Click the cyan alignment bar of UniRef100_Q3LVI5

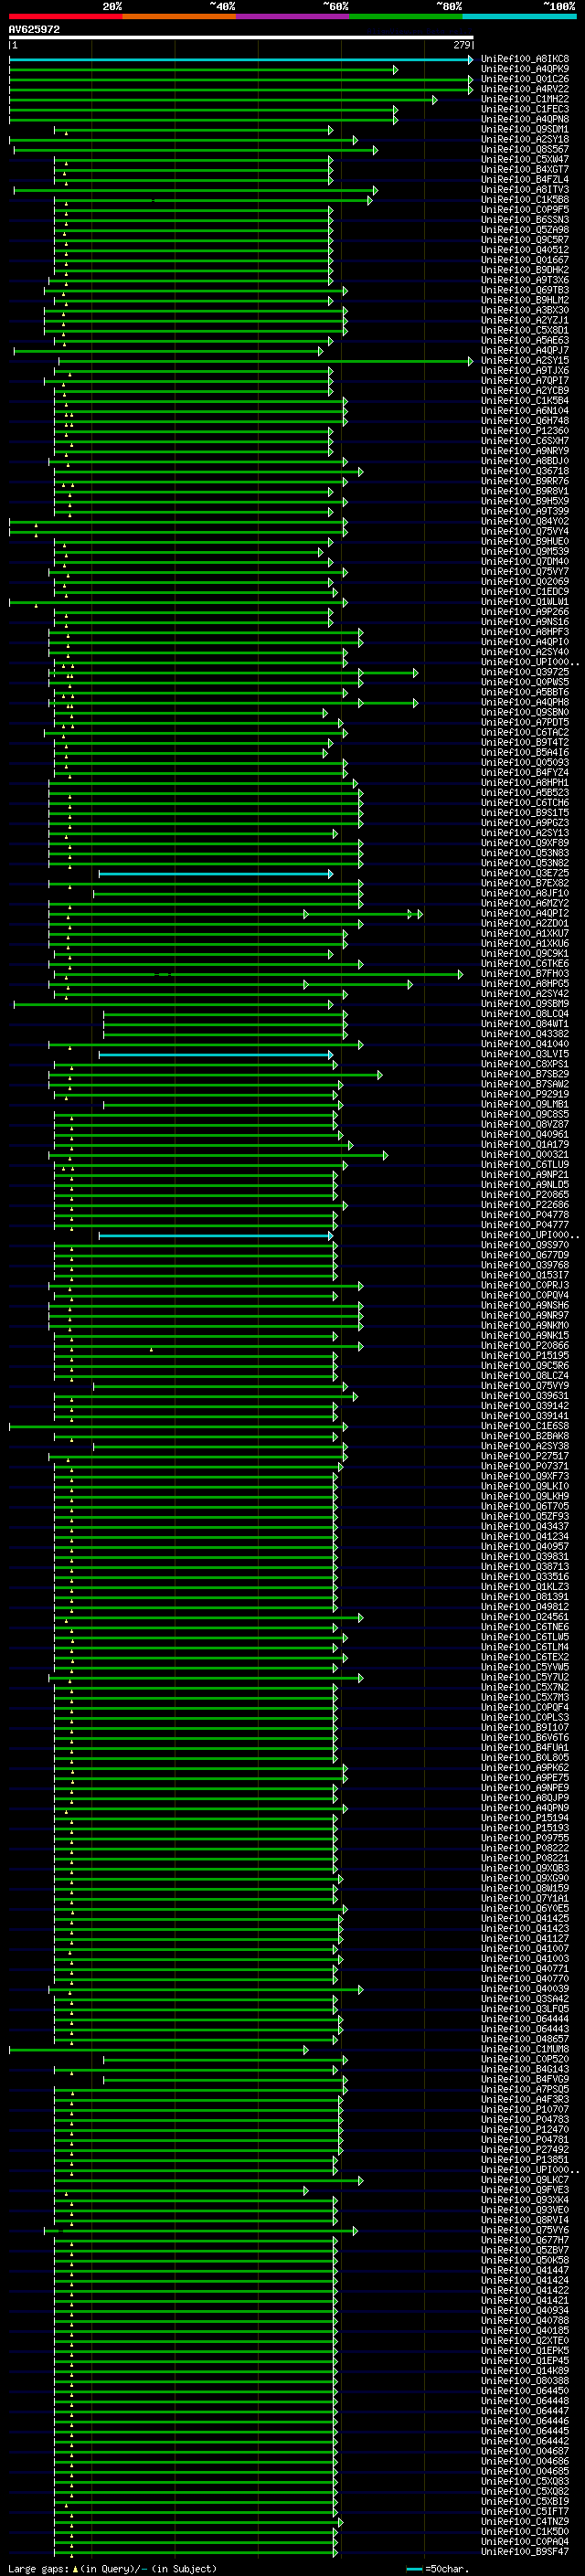(x=215, y=1056)
